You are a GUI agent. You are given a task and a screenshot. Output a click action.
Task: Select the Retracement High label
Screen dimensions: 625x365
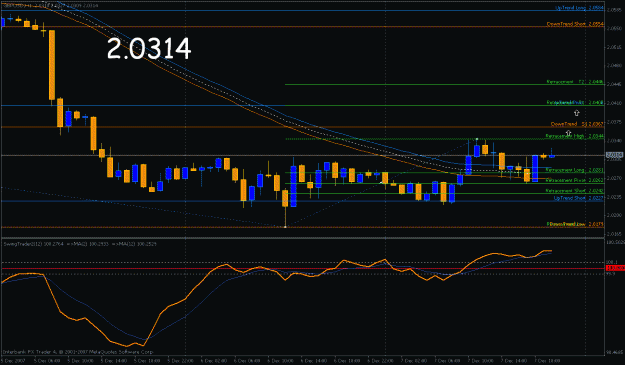tap(575, 136)
